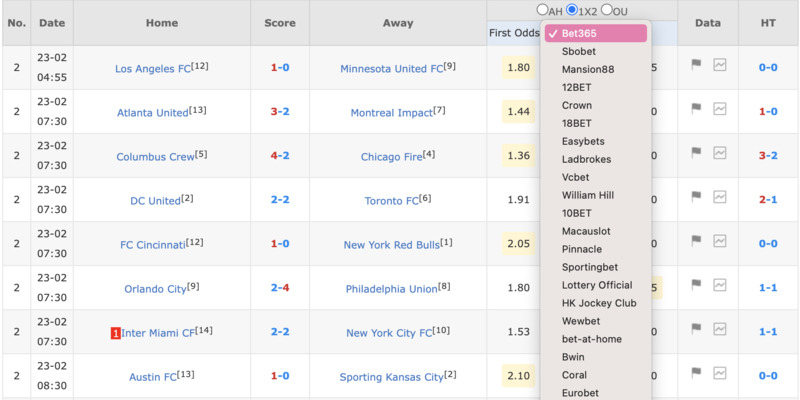Open the 4-2 score link for Columbus Crew

[280, 156]
